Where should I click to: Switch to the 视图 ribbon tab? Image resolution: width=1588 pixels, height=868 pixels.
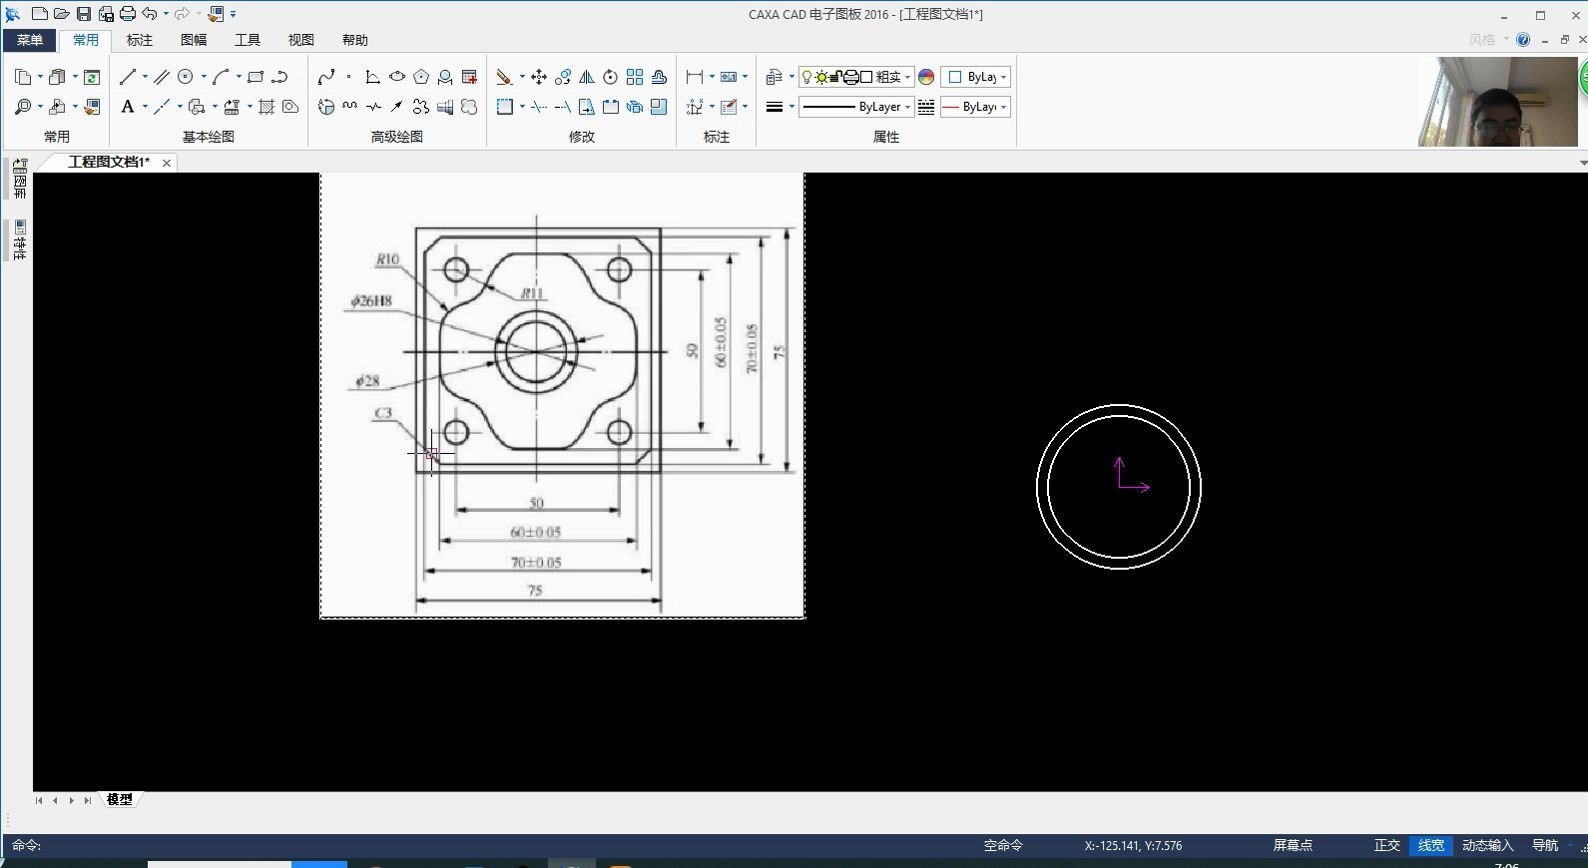pos(301,40)
